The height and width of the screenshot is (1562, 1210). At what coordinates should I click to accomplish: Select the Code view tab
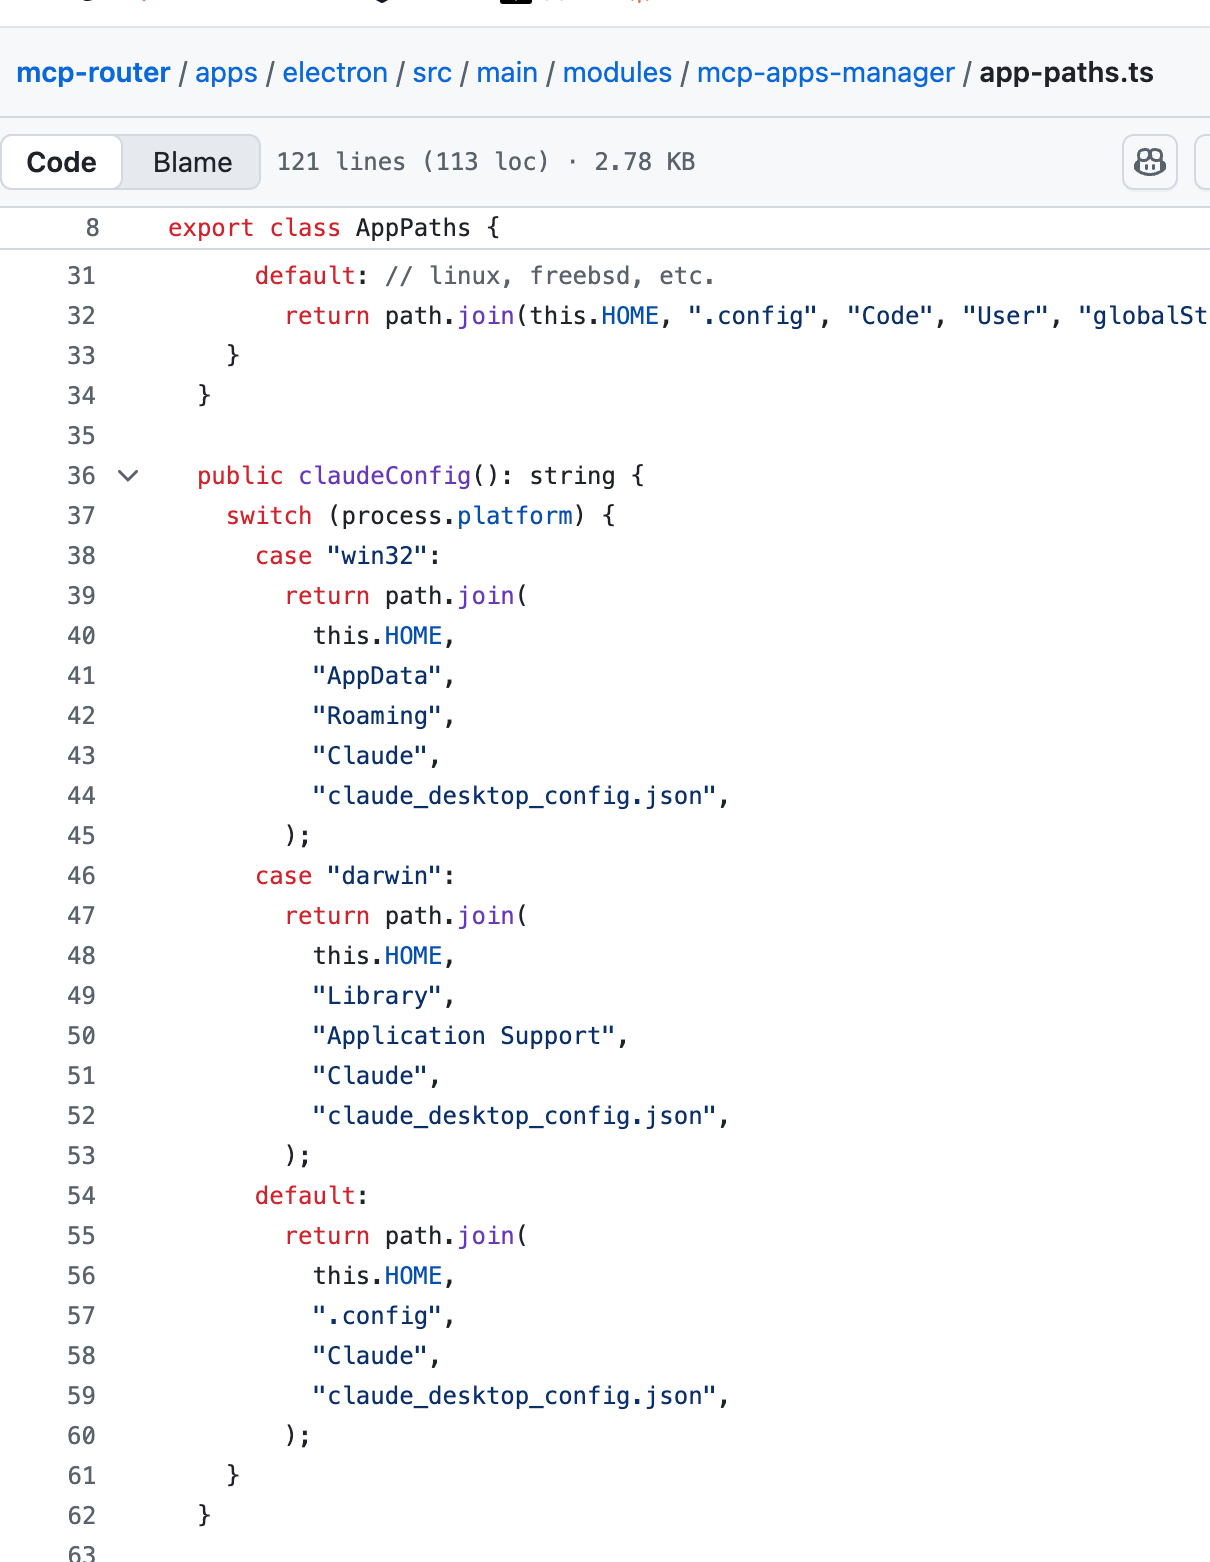click(62, 162)
